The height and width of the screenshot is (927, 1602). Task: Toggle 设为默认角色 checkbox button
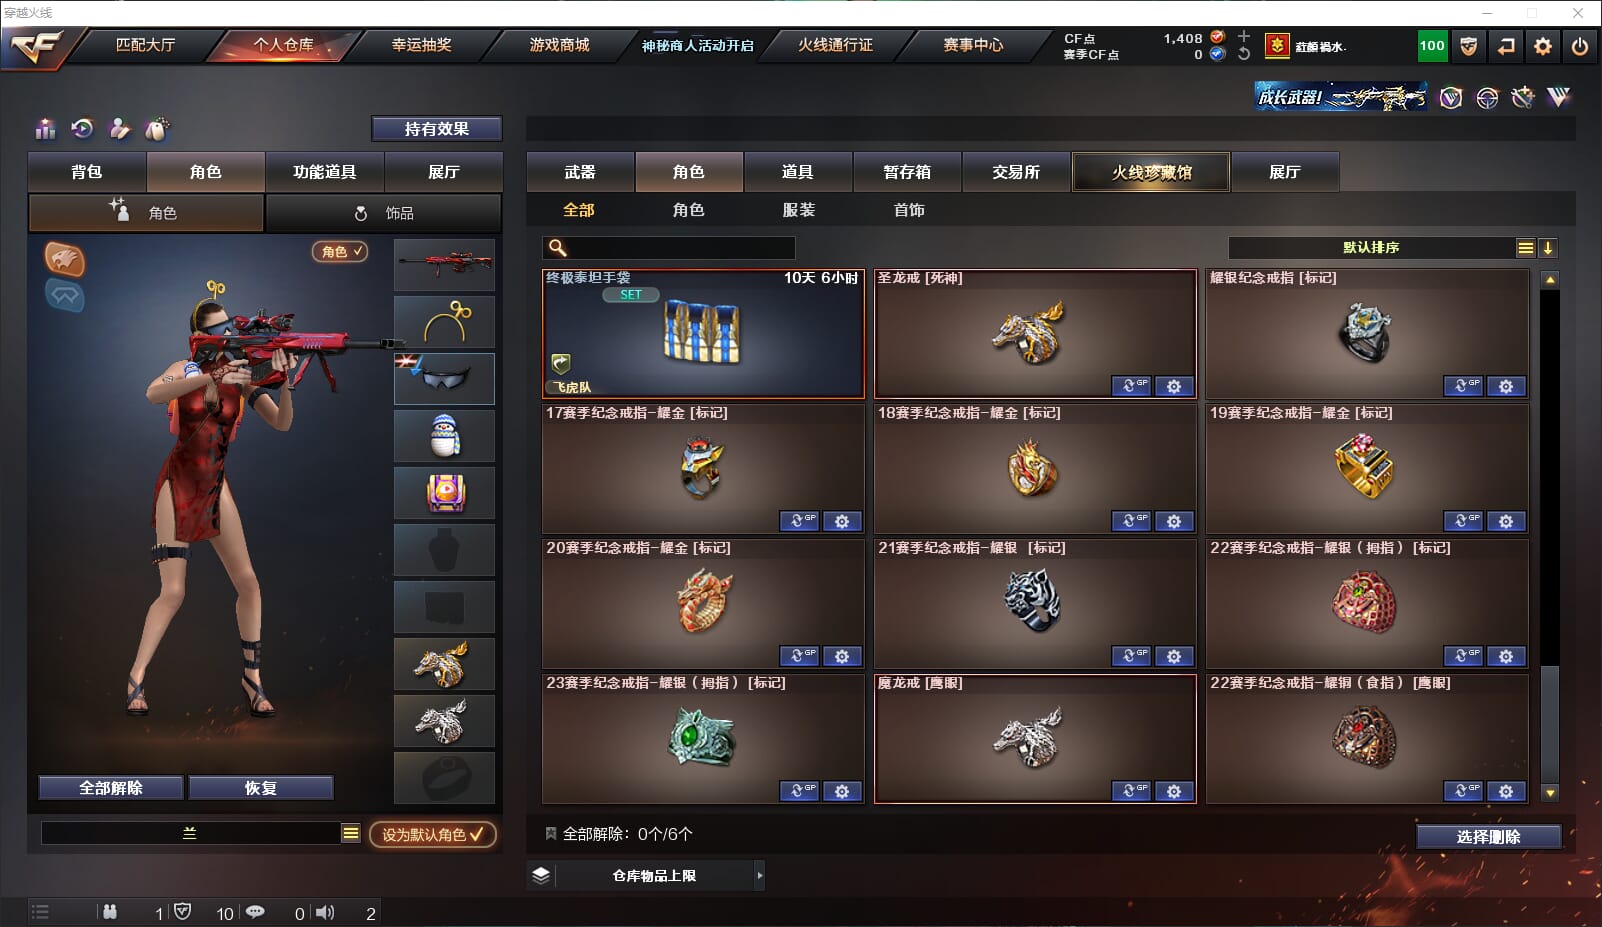(433, 834)
